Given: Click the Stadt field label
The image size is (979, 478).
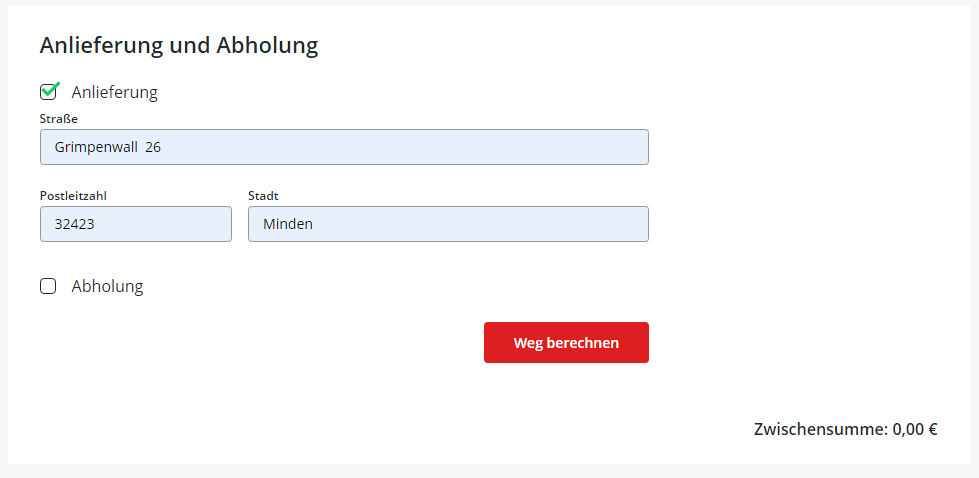Looking at the screenshot, I should pos(263,196).
